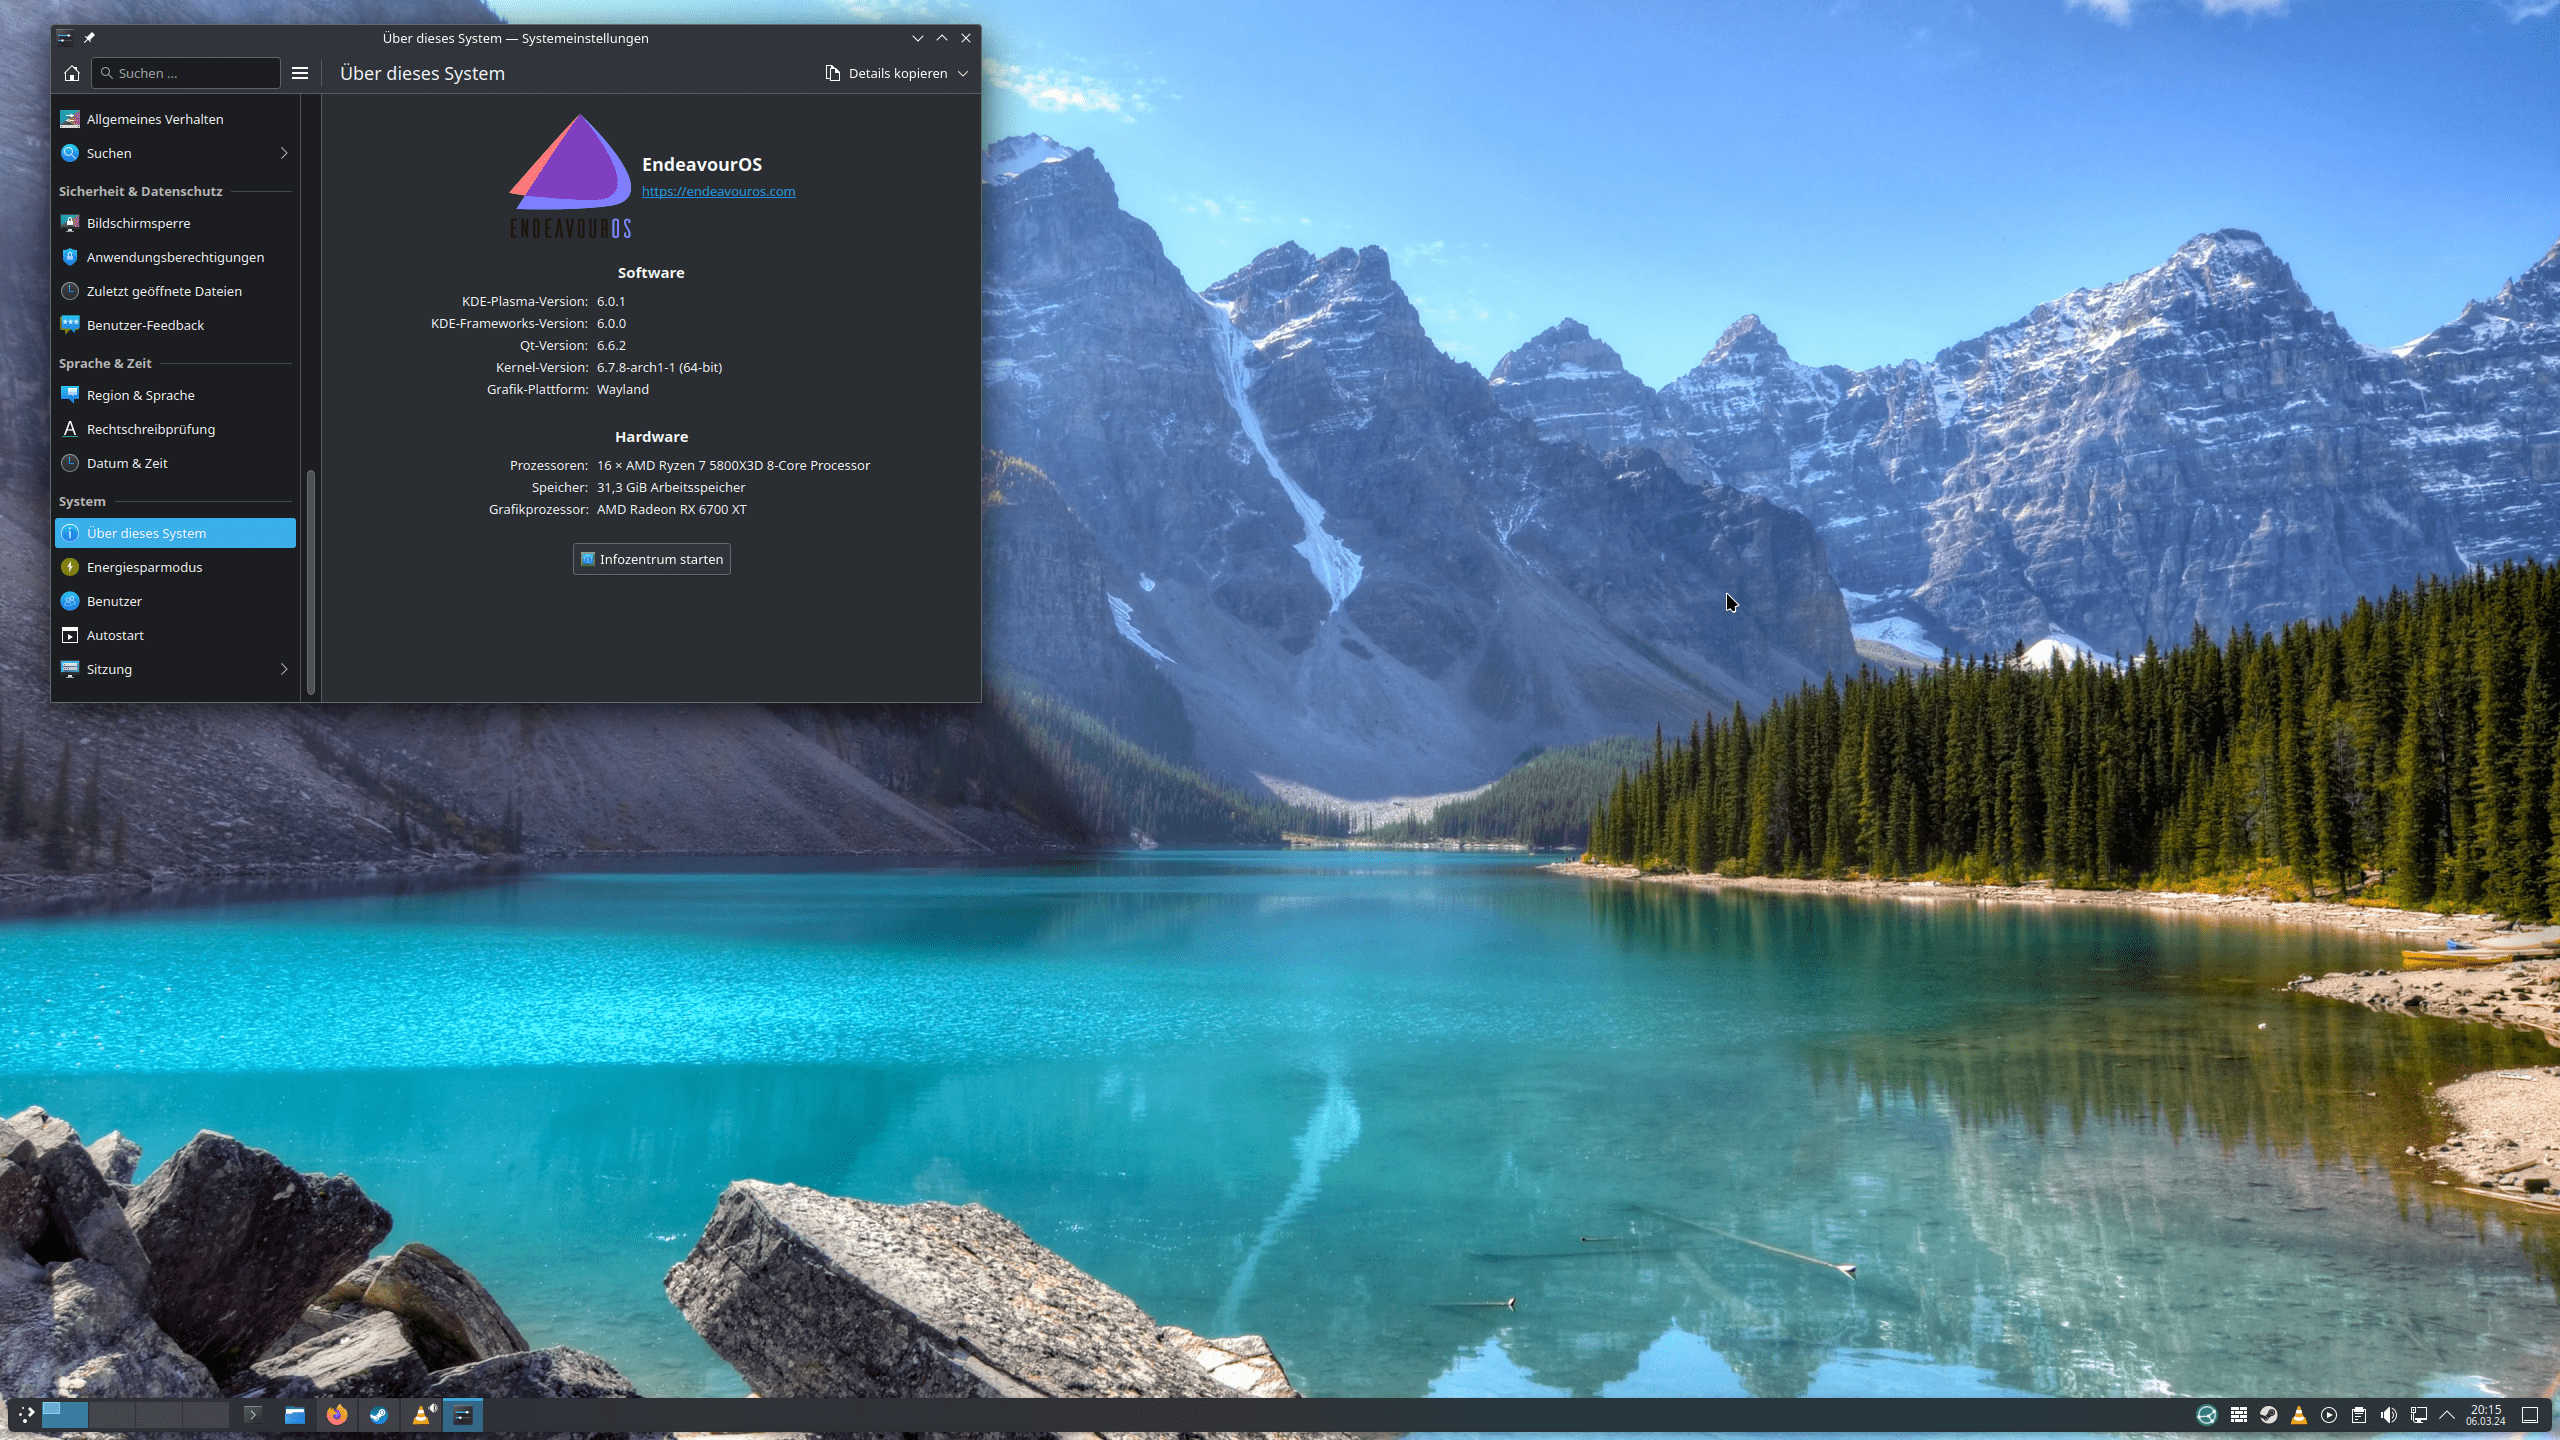Image resolution: width=2560 pixels, height=1440 pixels.
Task: Click the teal network globe tray icon
Action: click(2207, 1414)
